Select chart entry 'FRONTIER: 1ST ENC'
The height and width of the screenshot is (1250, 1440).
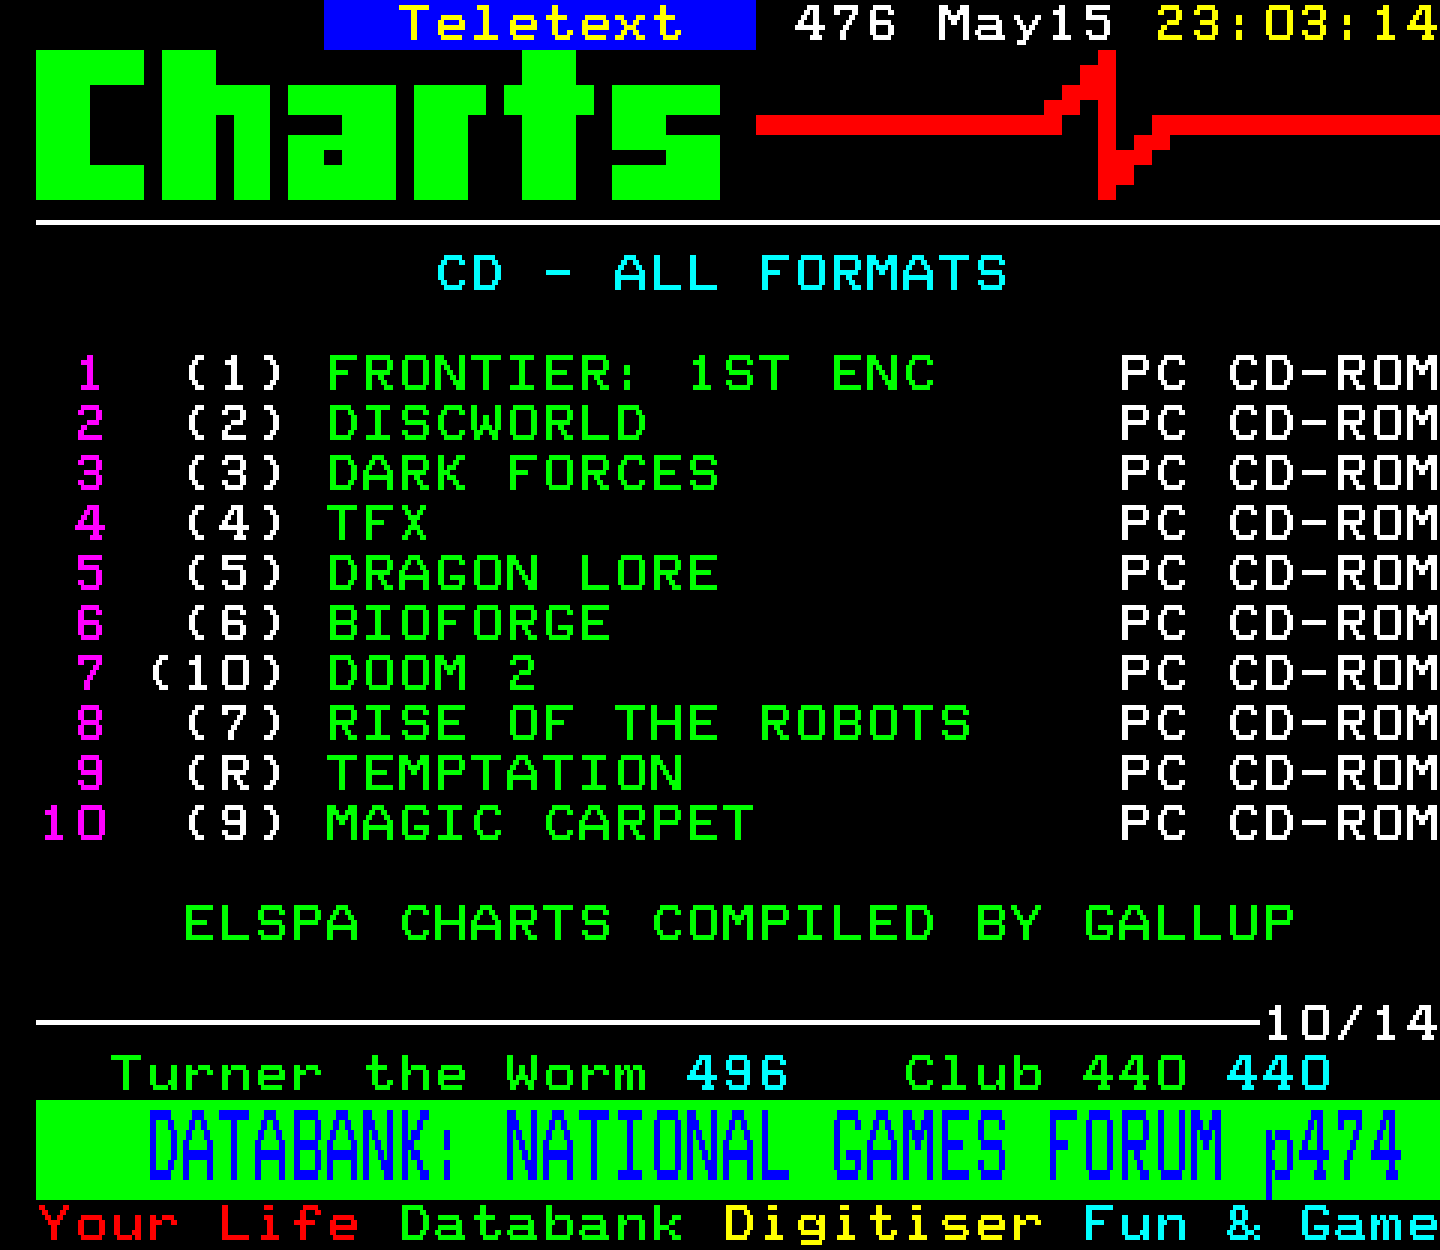pyautogui.click(x=631, y=374)
